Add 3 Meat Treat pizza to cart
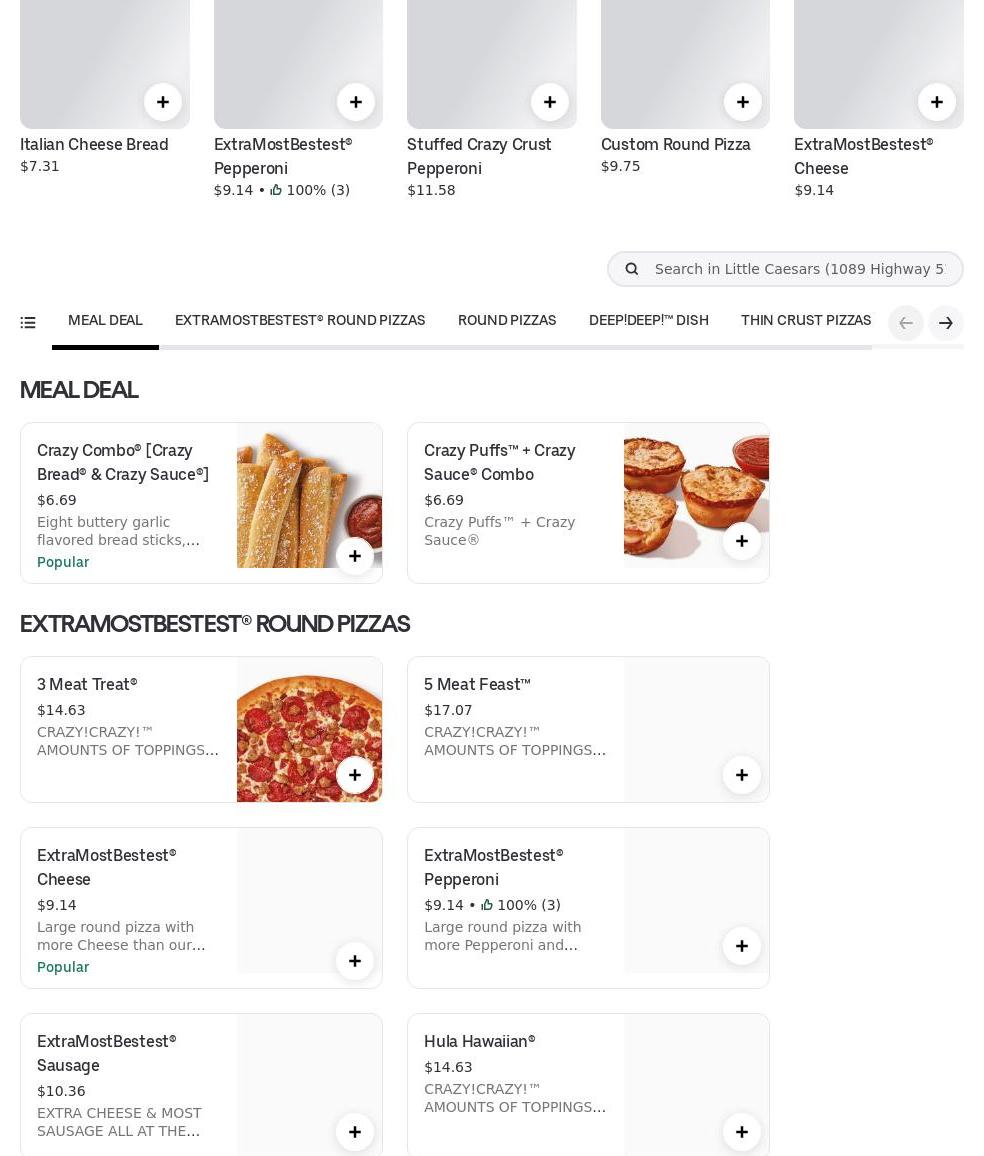 pyautogui.click(x=355, y=775)
